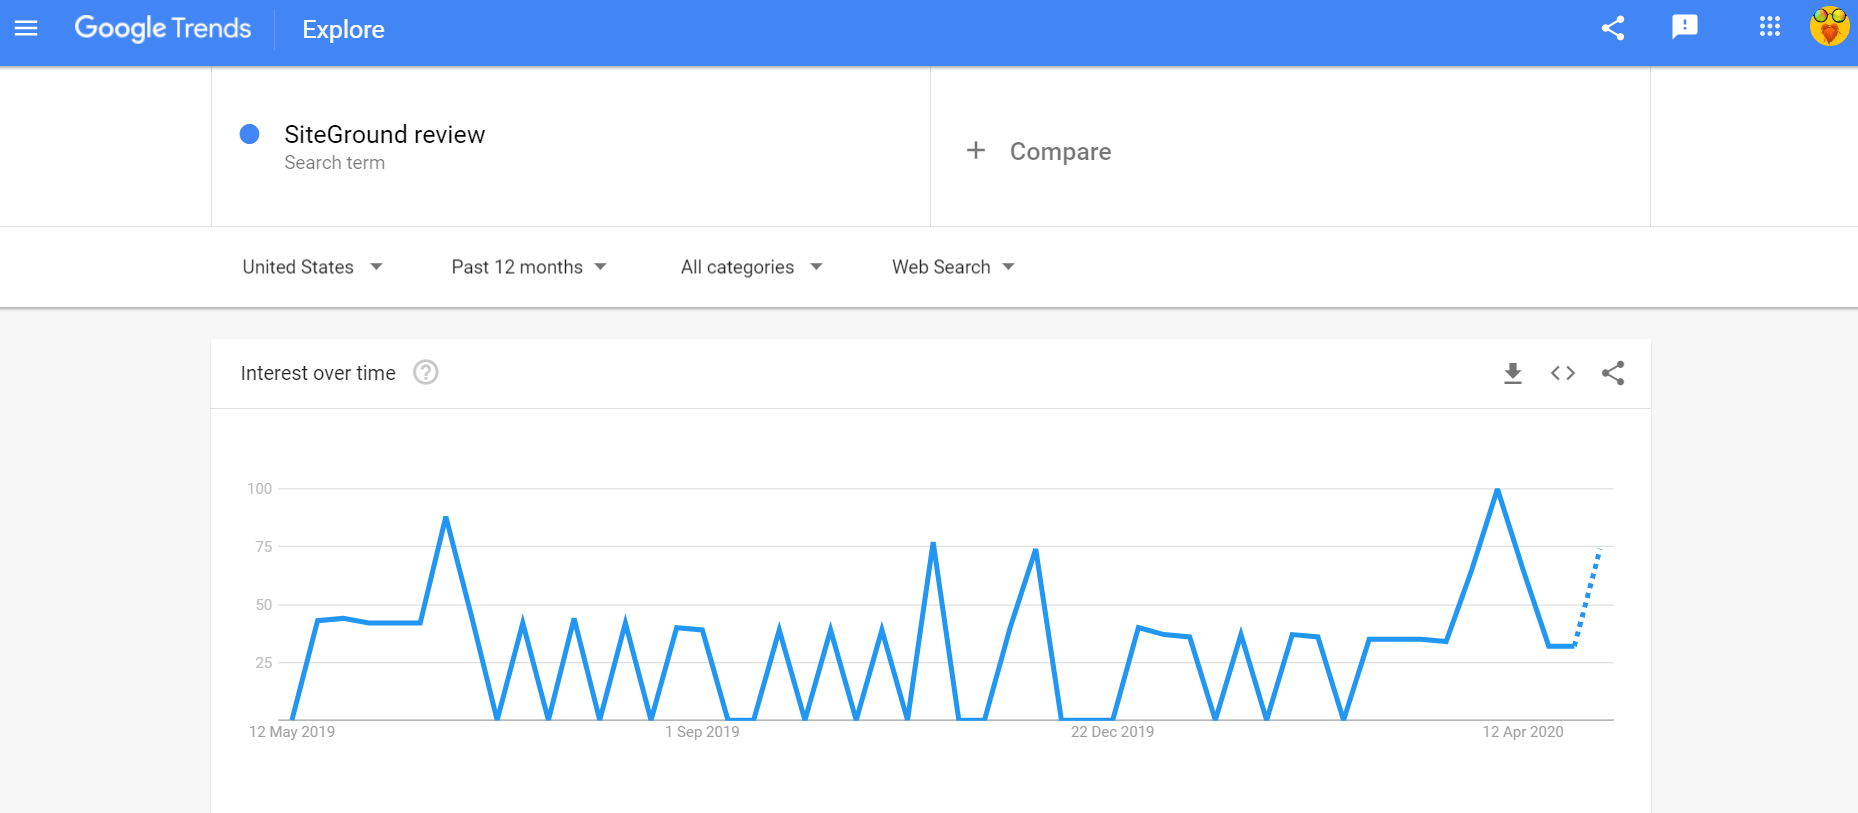Open the send feedback icon
The height and width of the screenshot is (813, 1858).
[1685, 27]
